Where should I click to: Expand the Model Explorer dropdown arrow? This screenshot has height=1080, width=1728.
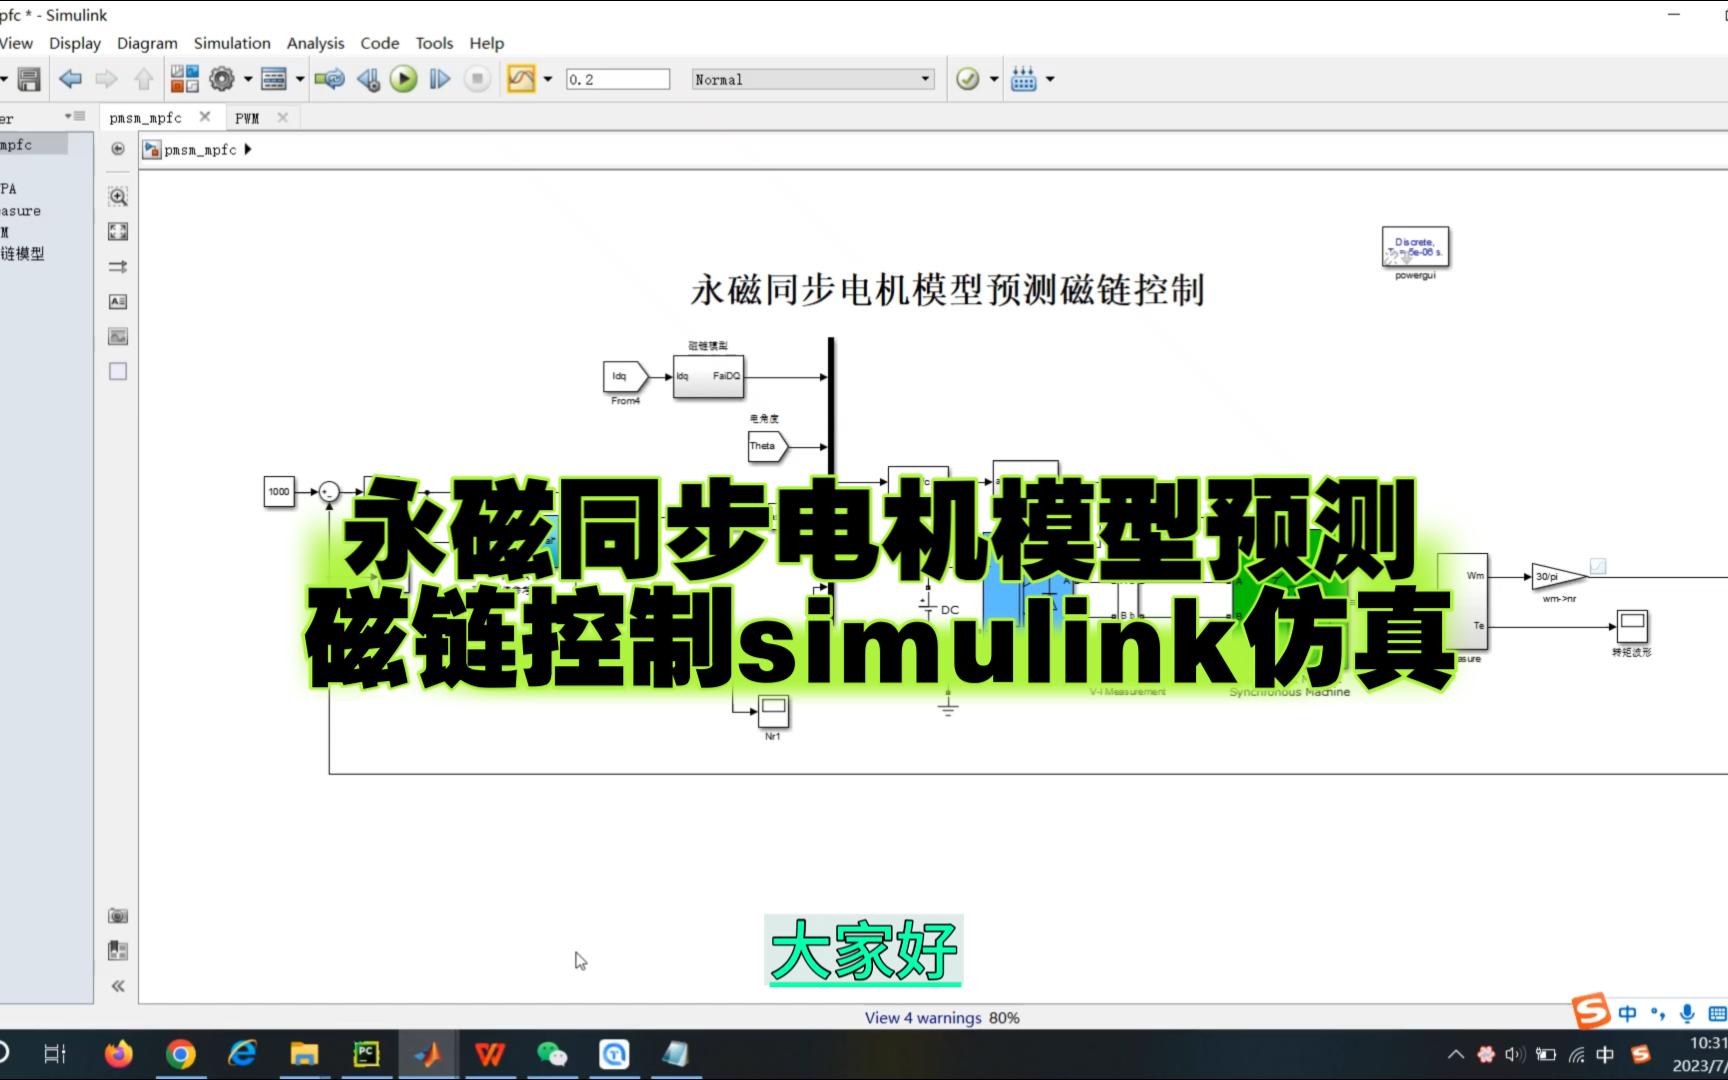pyautogui.click(x=299, y=79)
